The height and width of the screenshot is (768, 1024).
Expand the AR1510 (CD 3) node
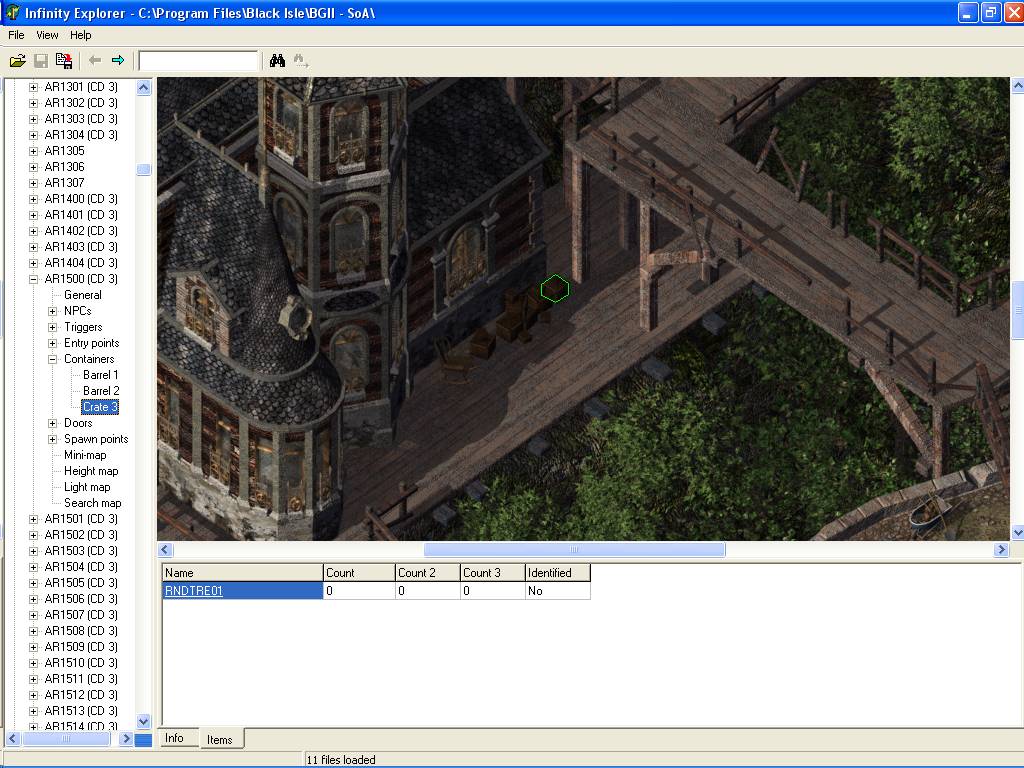pos(33,663)
